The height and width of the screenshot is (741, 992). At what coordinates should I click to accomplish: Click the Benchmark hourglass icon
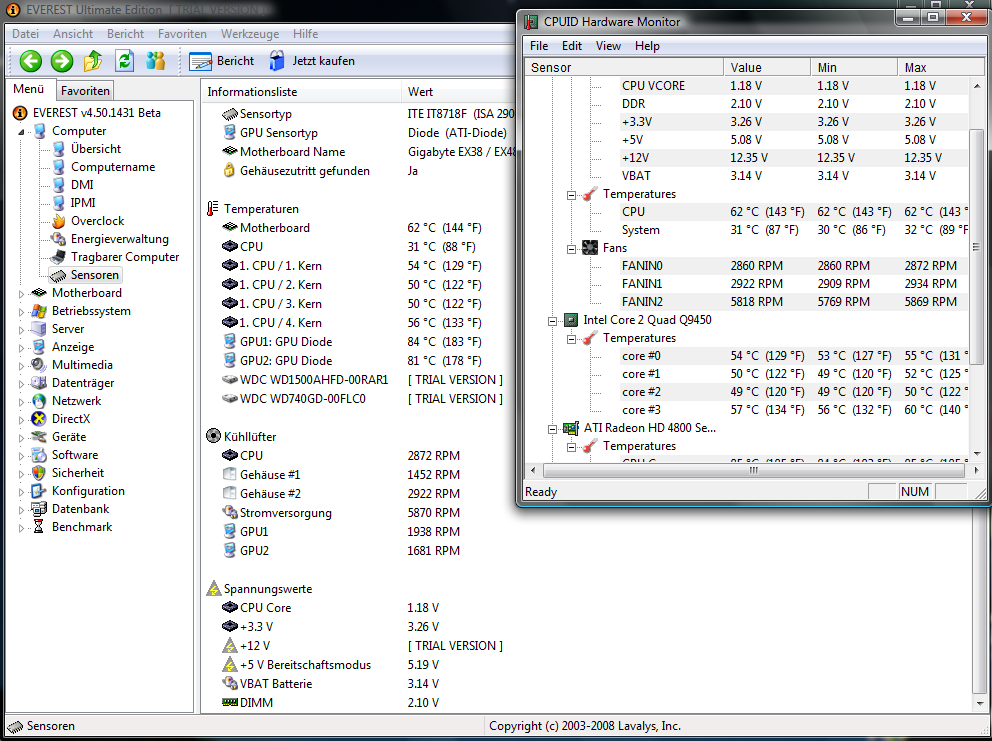39,526
